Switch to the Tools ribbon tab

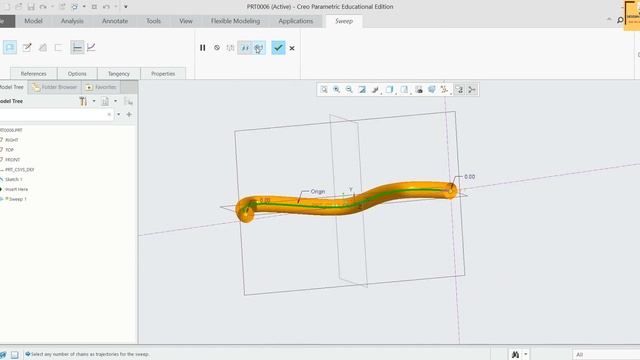point(153,21)
